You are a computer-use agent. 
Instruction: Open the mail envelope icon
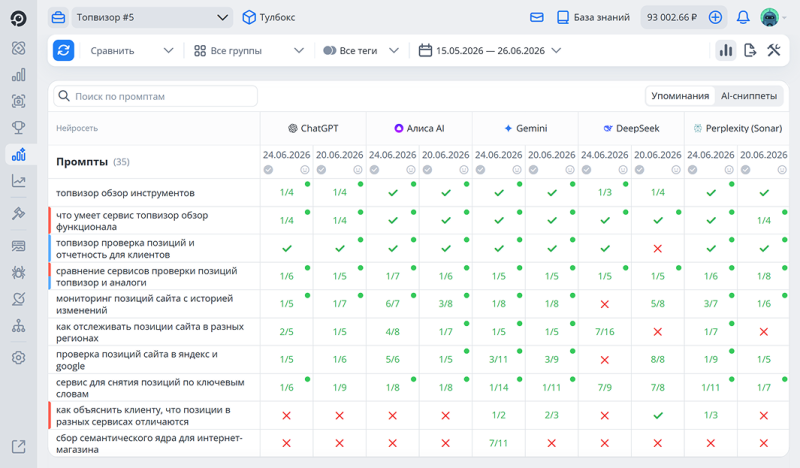pos(537,17)
